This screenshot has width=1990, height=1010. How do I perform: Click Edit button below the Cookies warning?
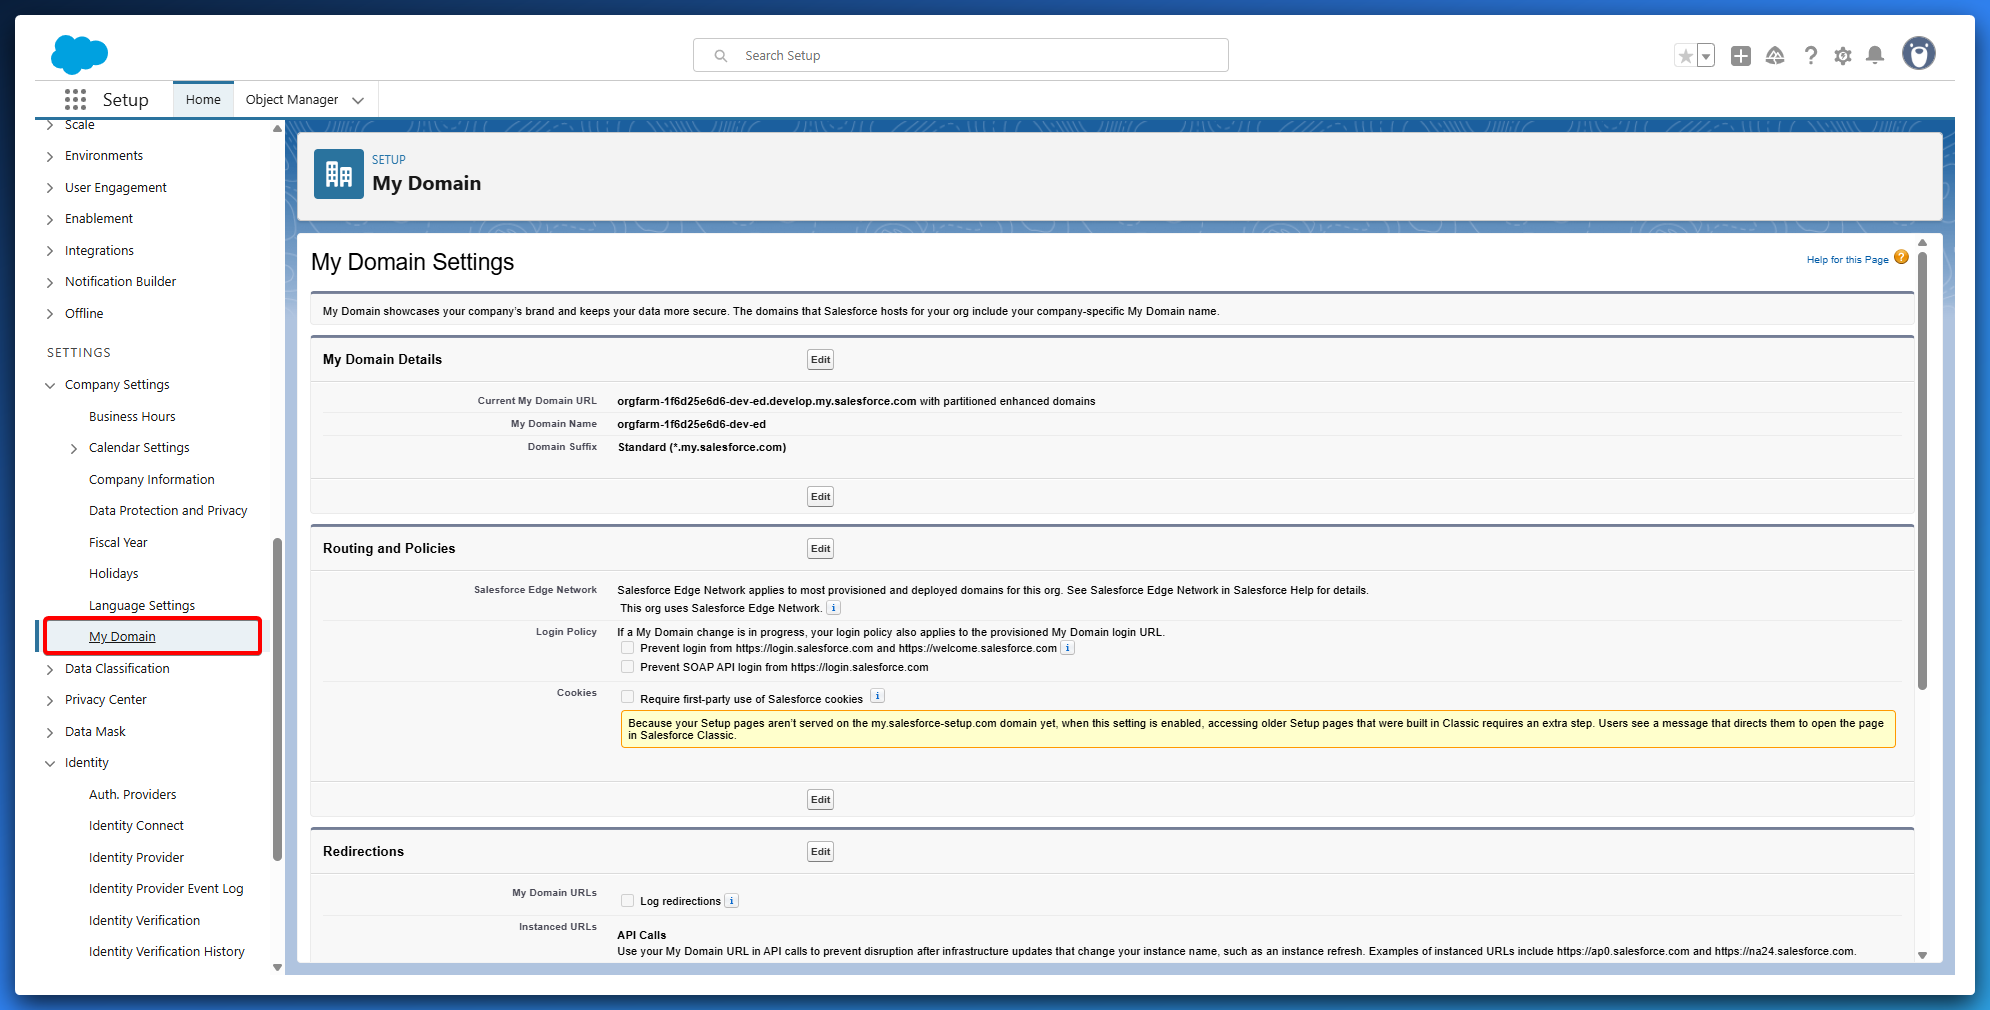click(821, 800)
